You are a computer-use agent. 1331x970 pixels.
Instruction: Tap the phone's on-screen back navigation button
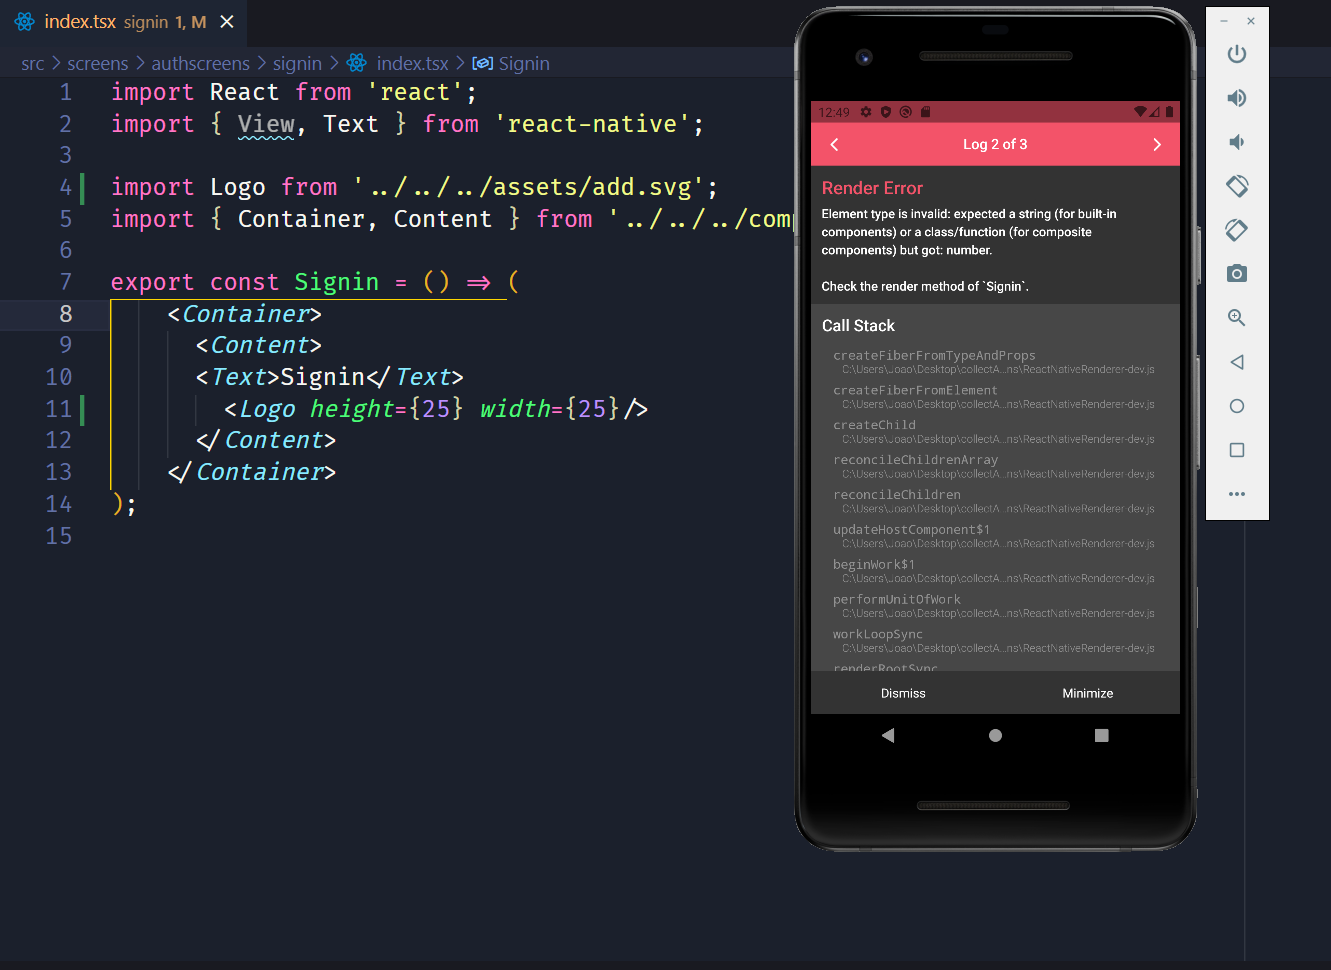pyautogui.click(x=888, y=735)
